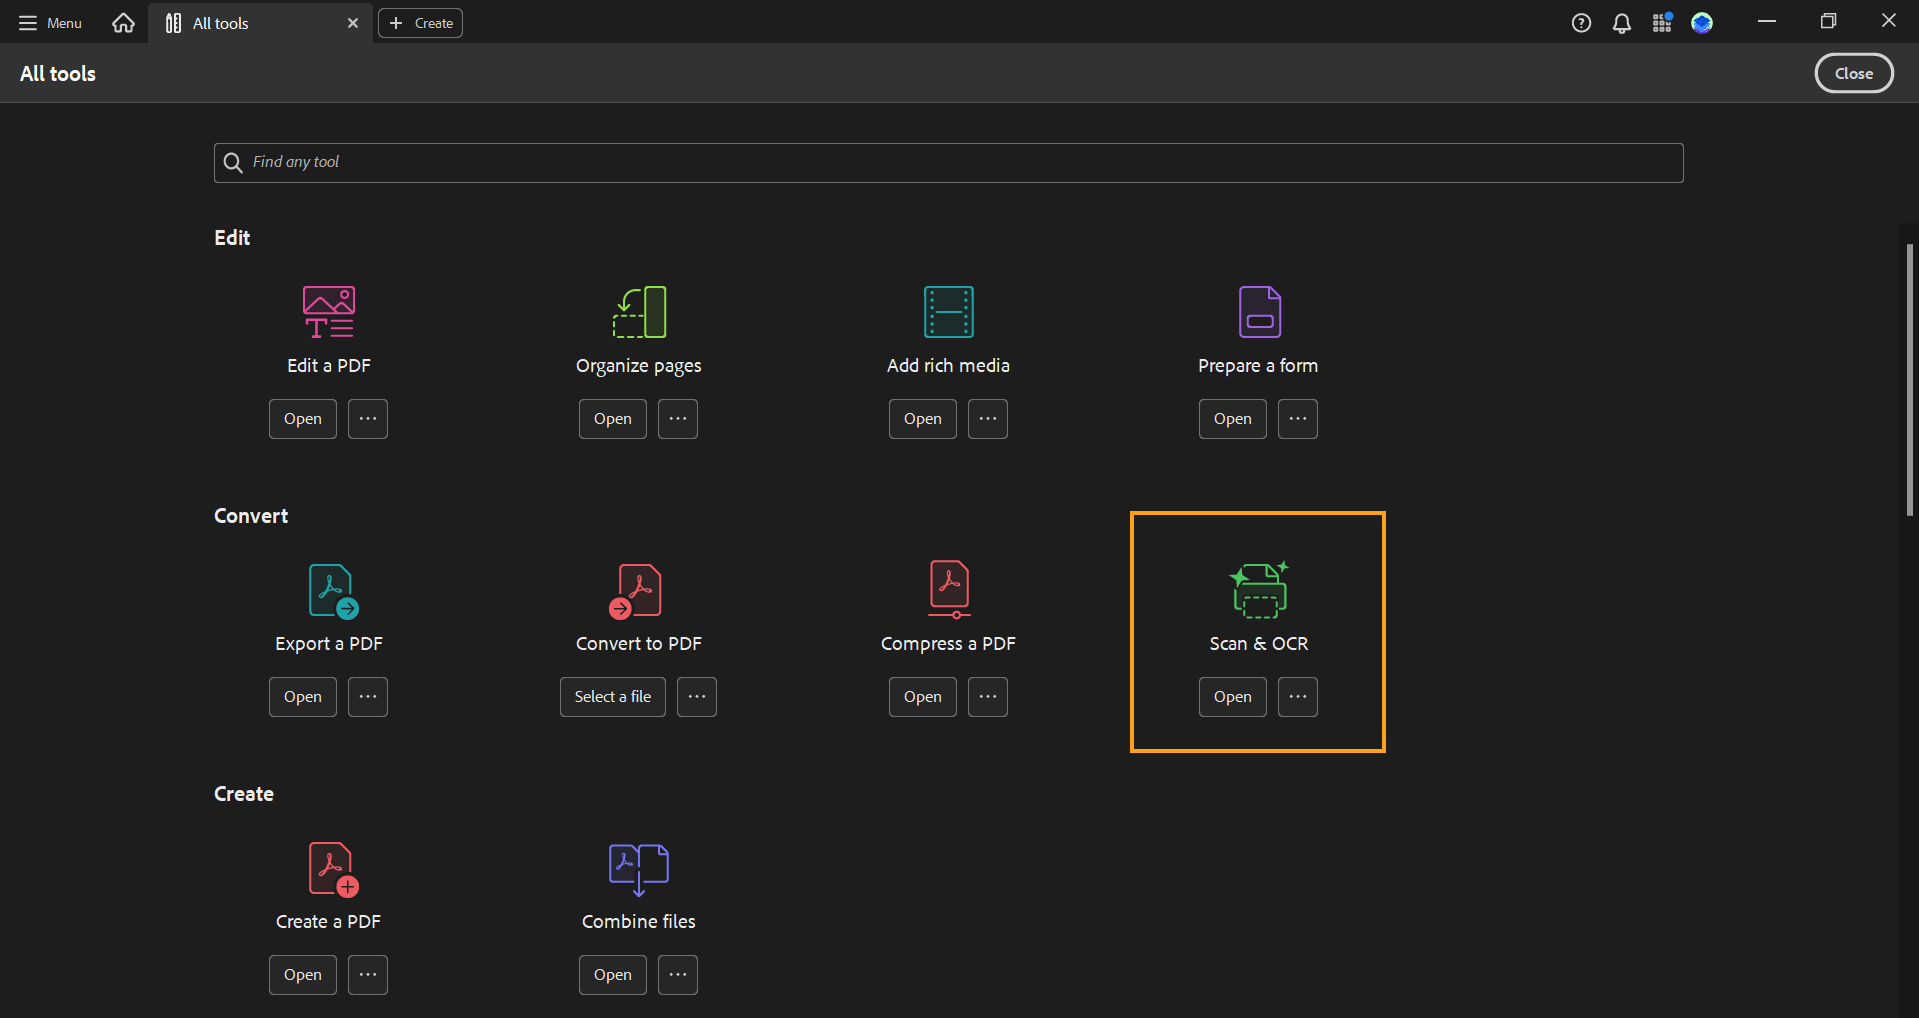The height and width of the screenshot is (1018, 1919).
Task: Open the hamburger Menu
Action: [50, 23]
